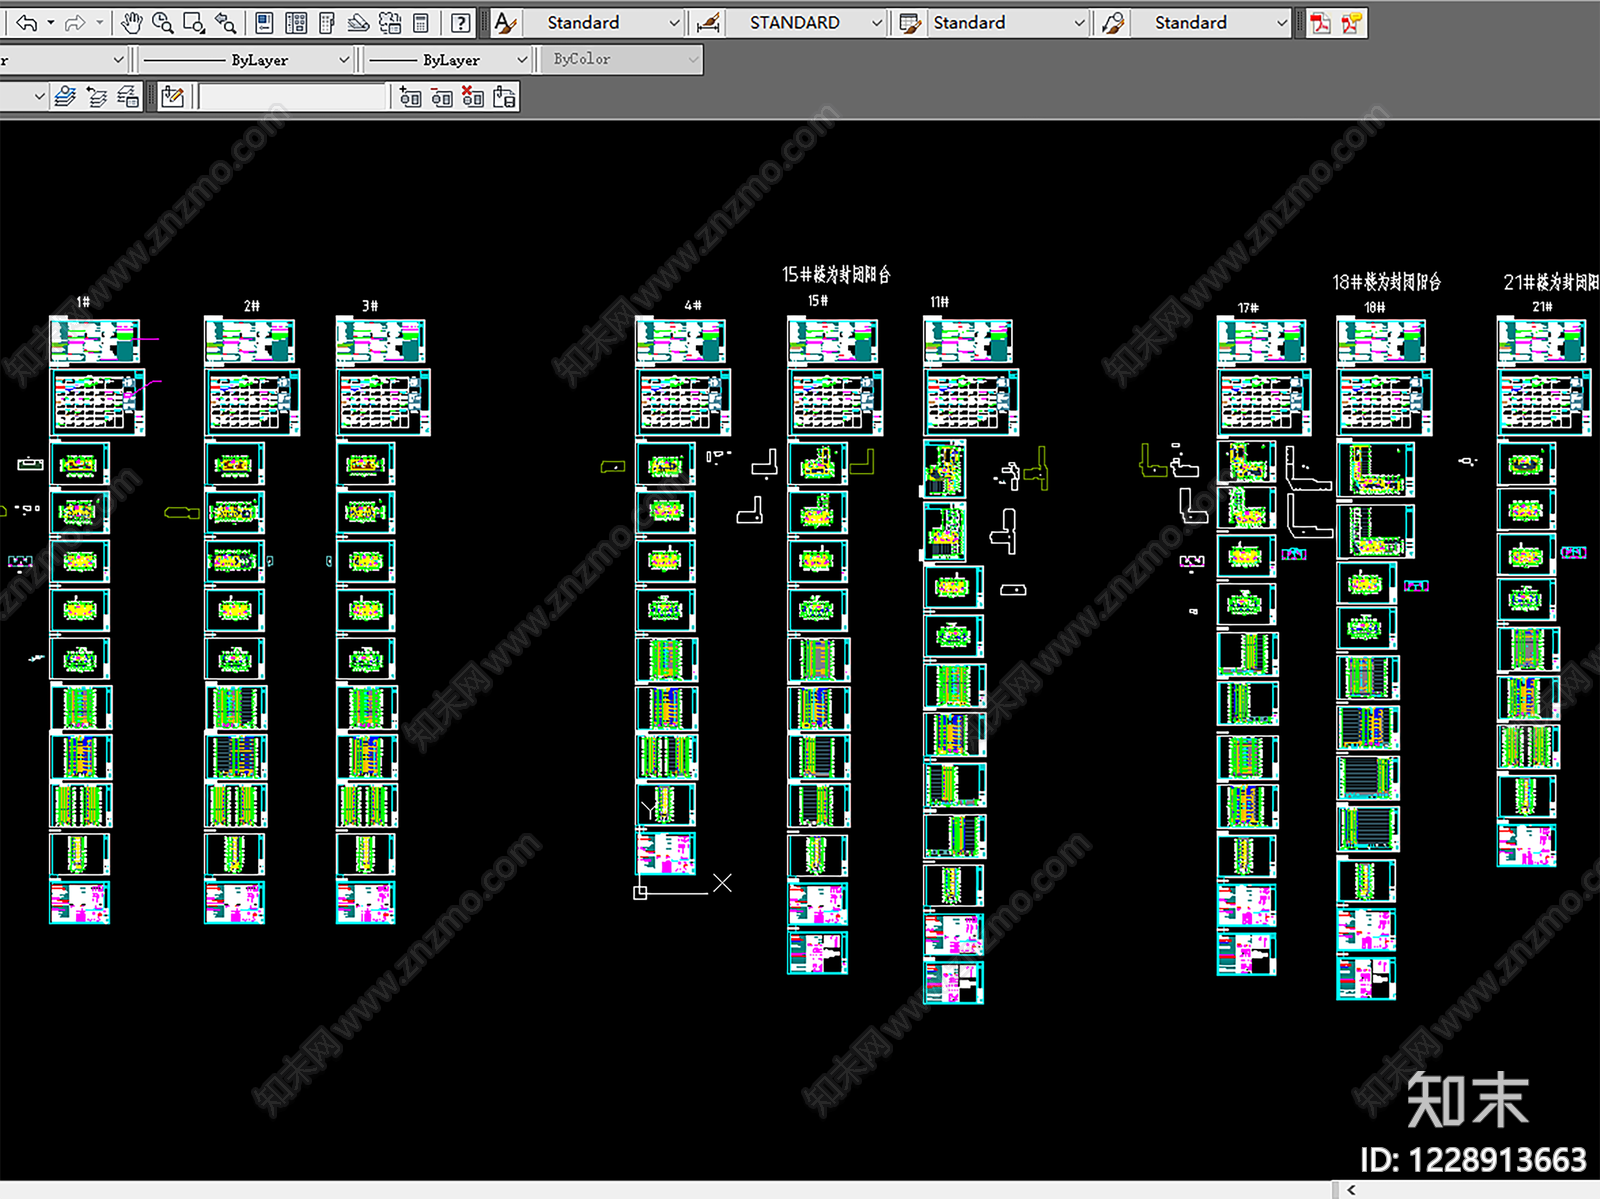Select the '18#楼为封闭阳台' text in drawing
The image size is (1600, 1199).
1387,282
